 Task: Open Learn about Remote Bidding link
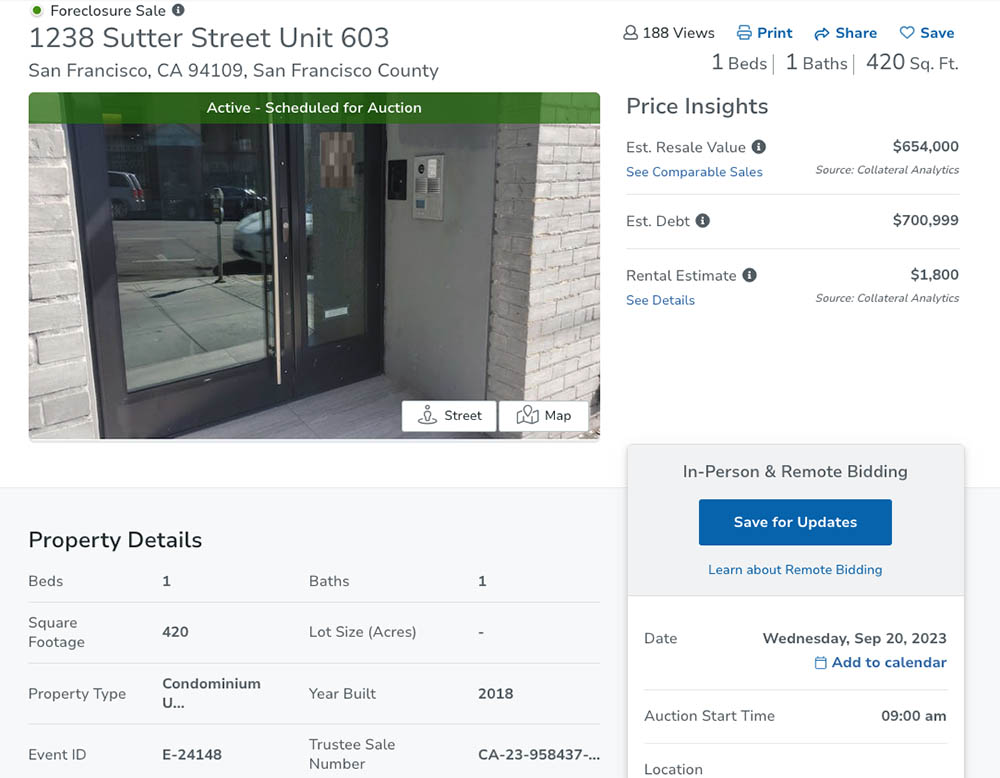tap(795, 569)
